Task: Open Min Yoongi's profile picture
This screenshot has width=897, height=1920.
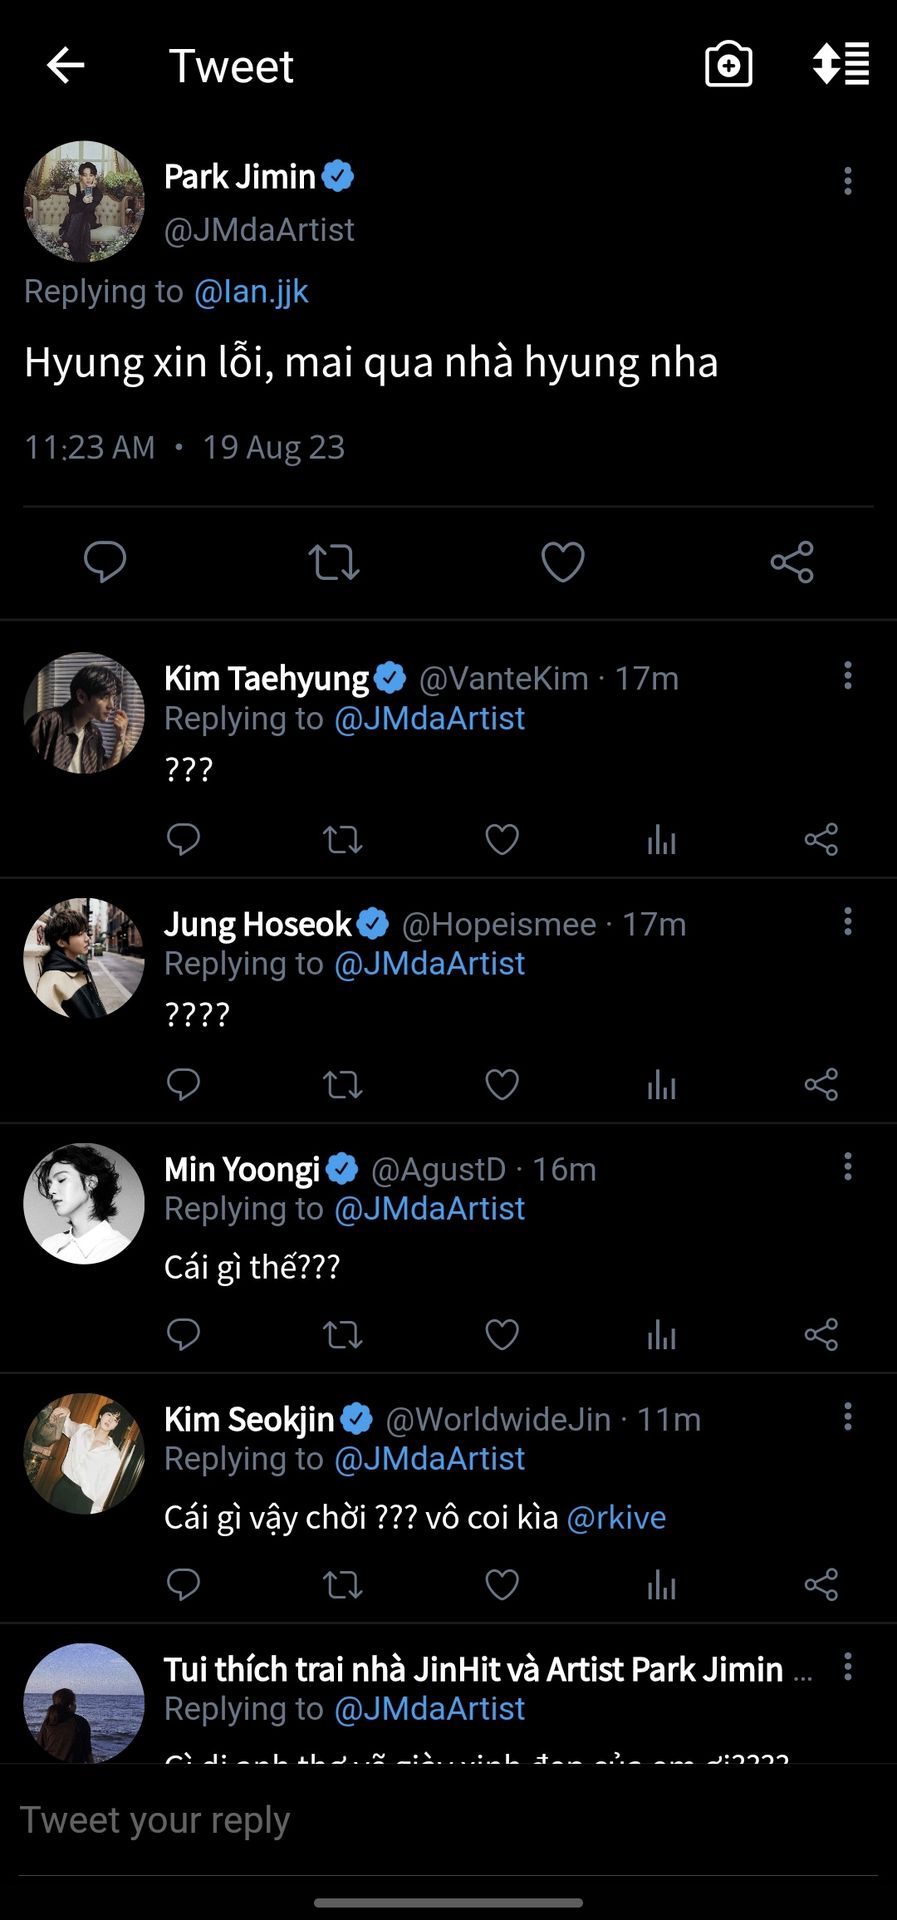Action: 84,1204
